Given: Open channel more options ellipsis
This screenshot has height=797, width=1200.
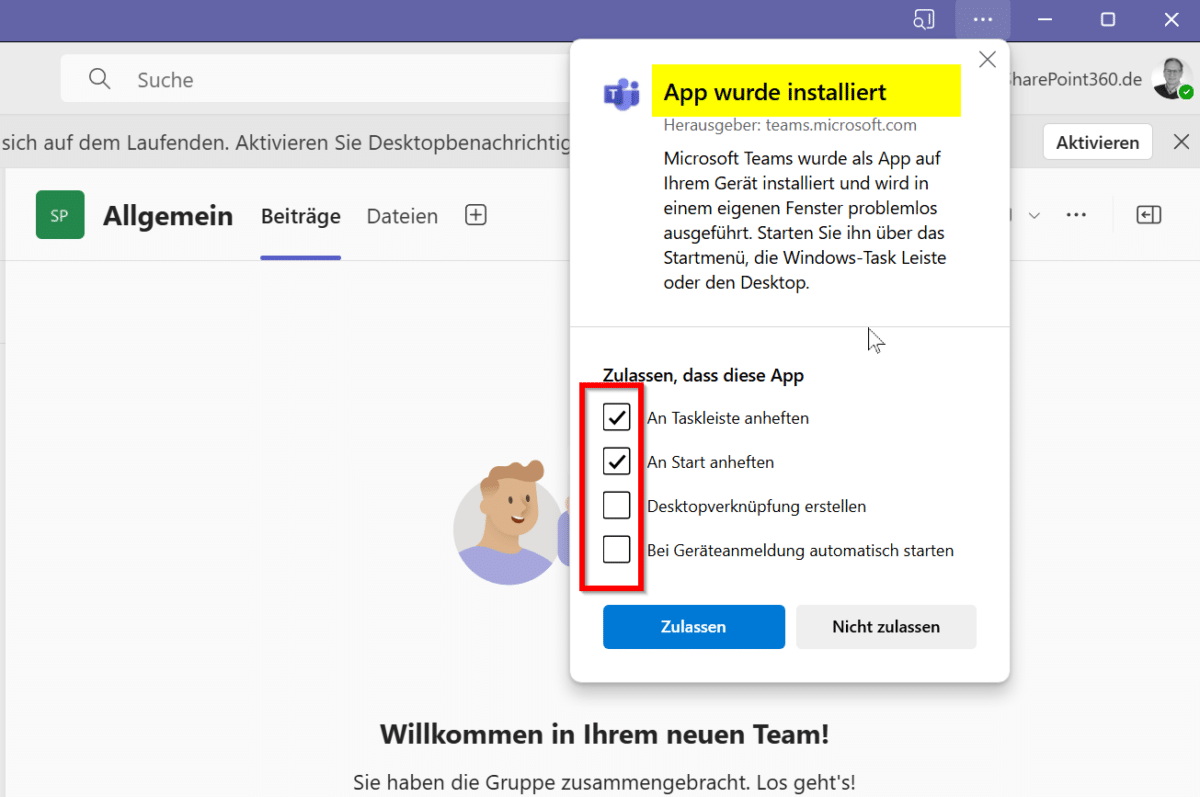Looking at the screenshot, I should tap(1076, 215).
